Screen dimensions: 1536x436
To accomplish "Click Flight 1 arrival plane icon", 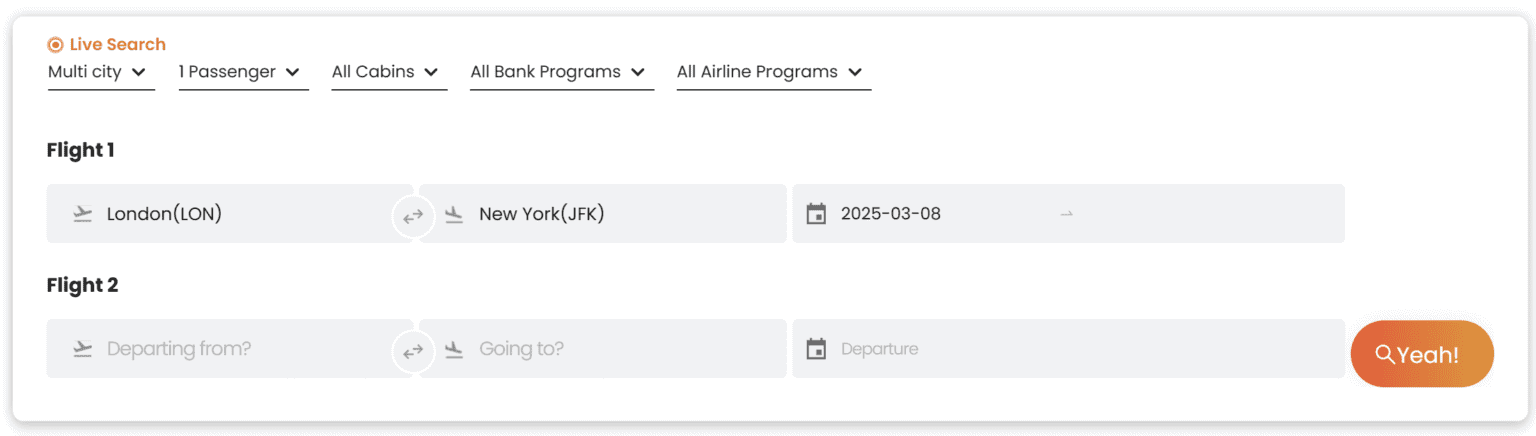I will pyautogui.click(x=454, y=214).
